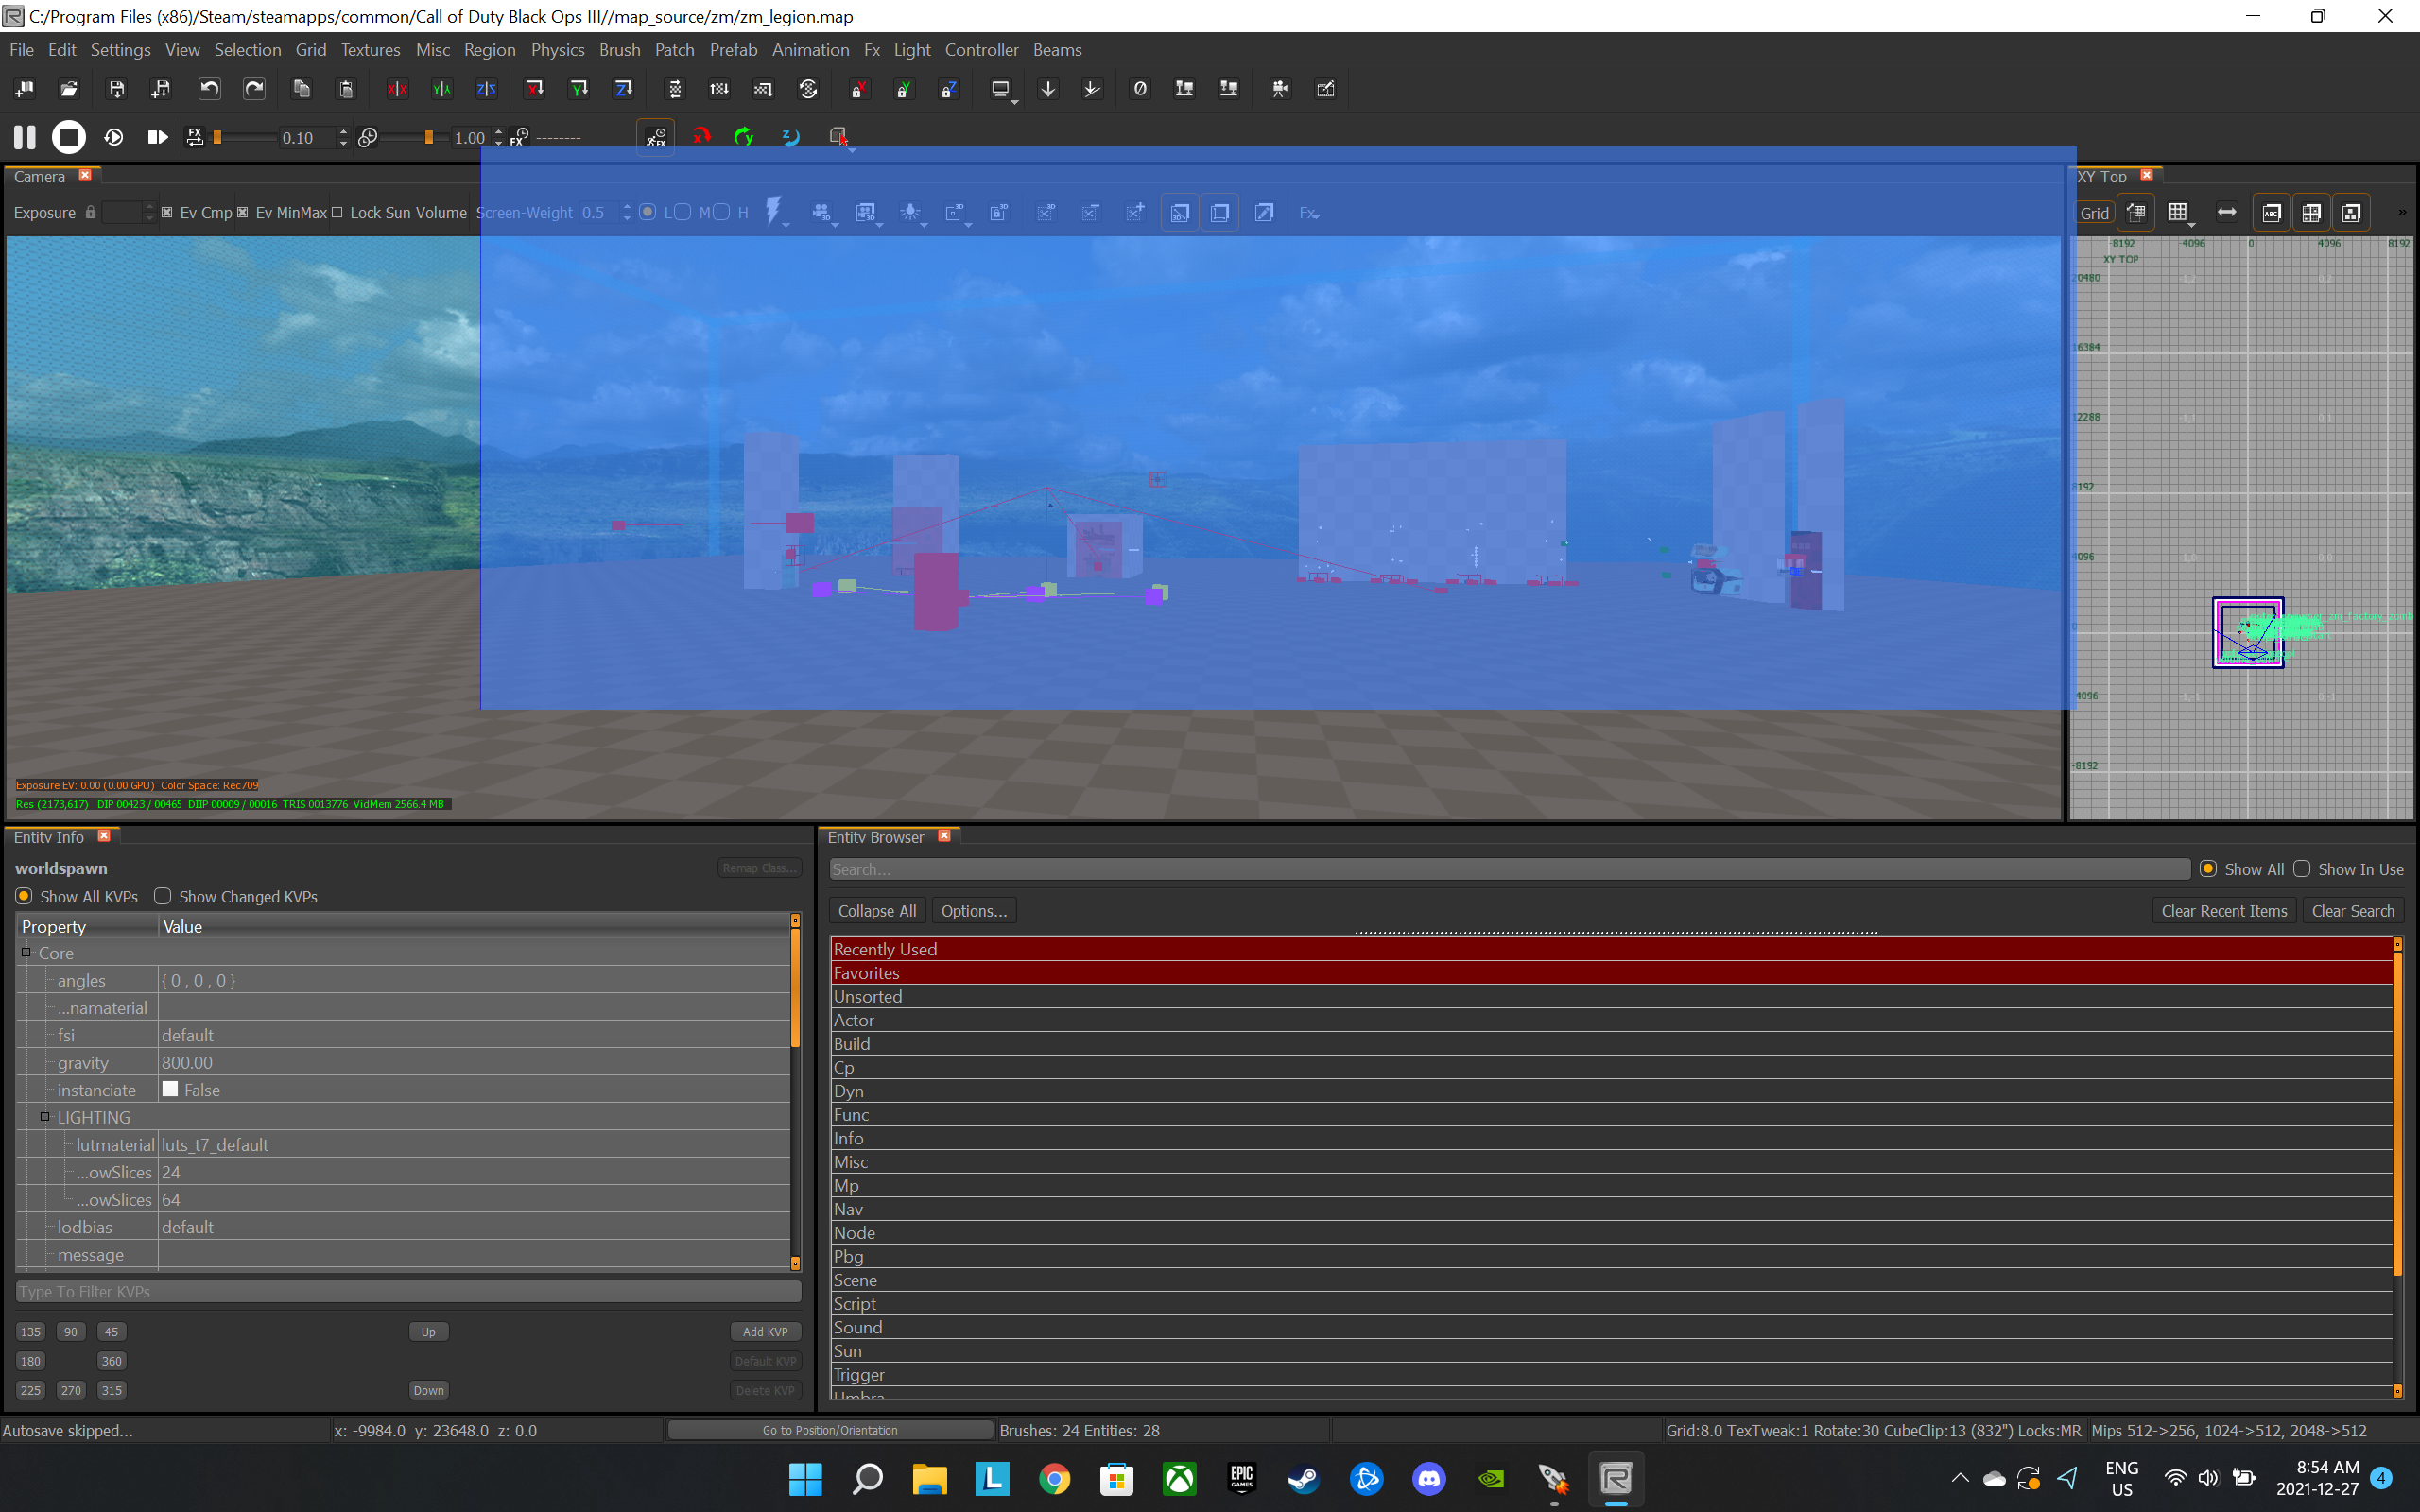The width and height of the screenshot is (2420, 1512).
Task: Redo the action using the toolbar icon
Action: click(x=254, y=89)
